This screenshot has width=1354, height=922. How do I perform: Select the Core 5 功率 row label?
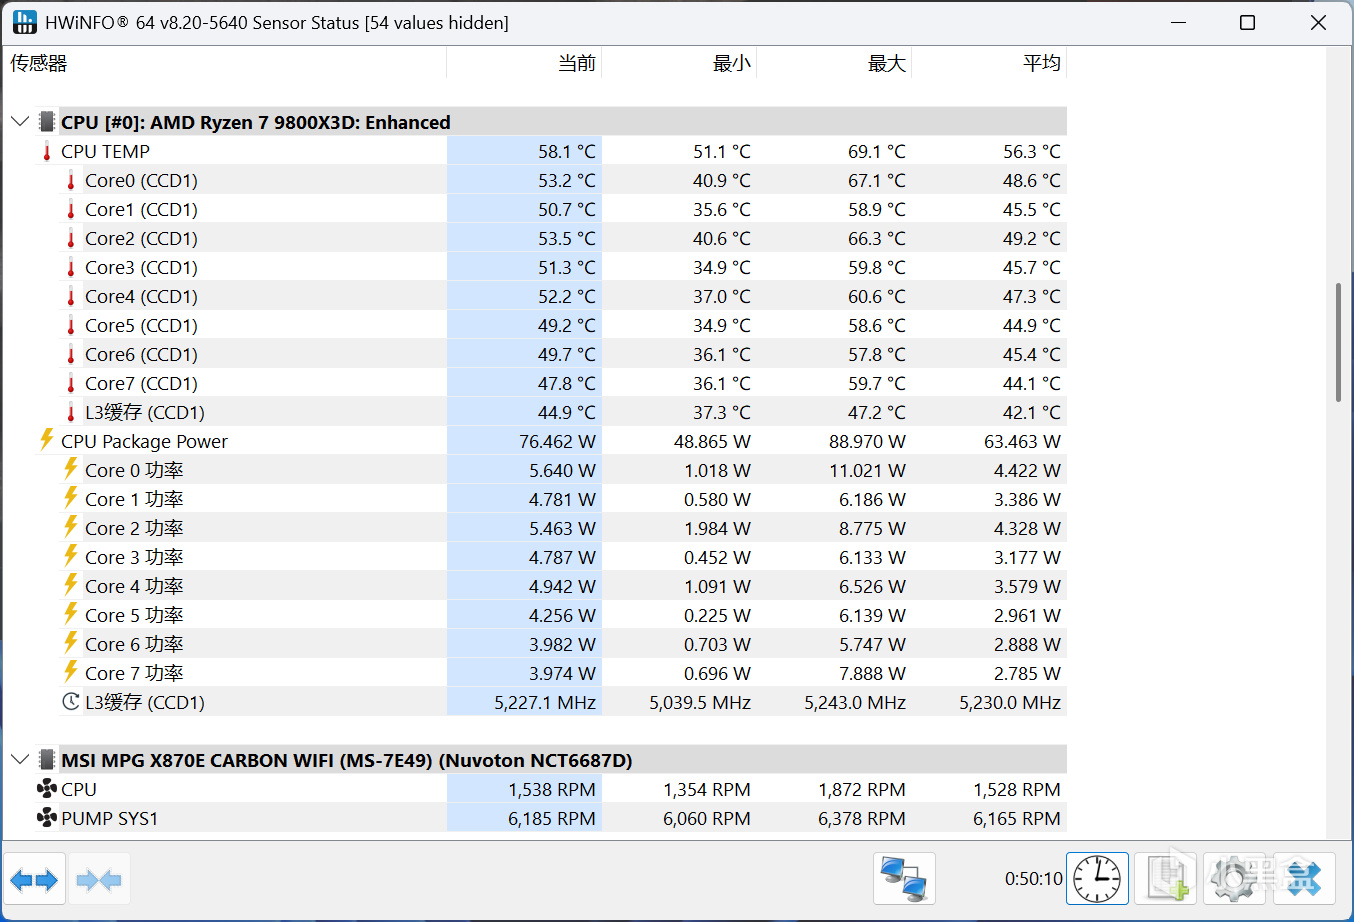(x=134, y=616)
